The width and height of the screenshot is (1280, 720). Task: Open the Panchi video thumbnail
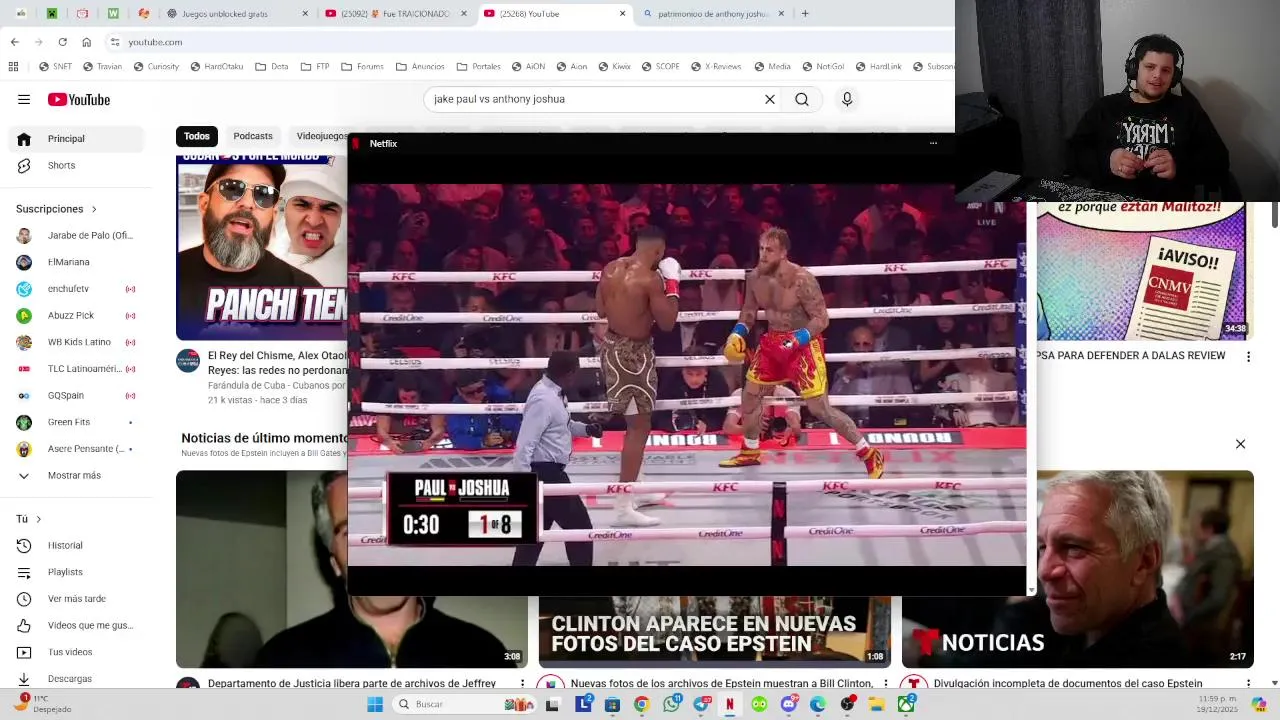click(262, 248)
